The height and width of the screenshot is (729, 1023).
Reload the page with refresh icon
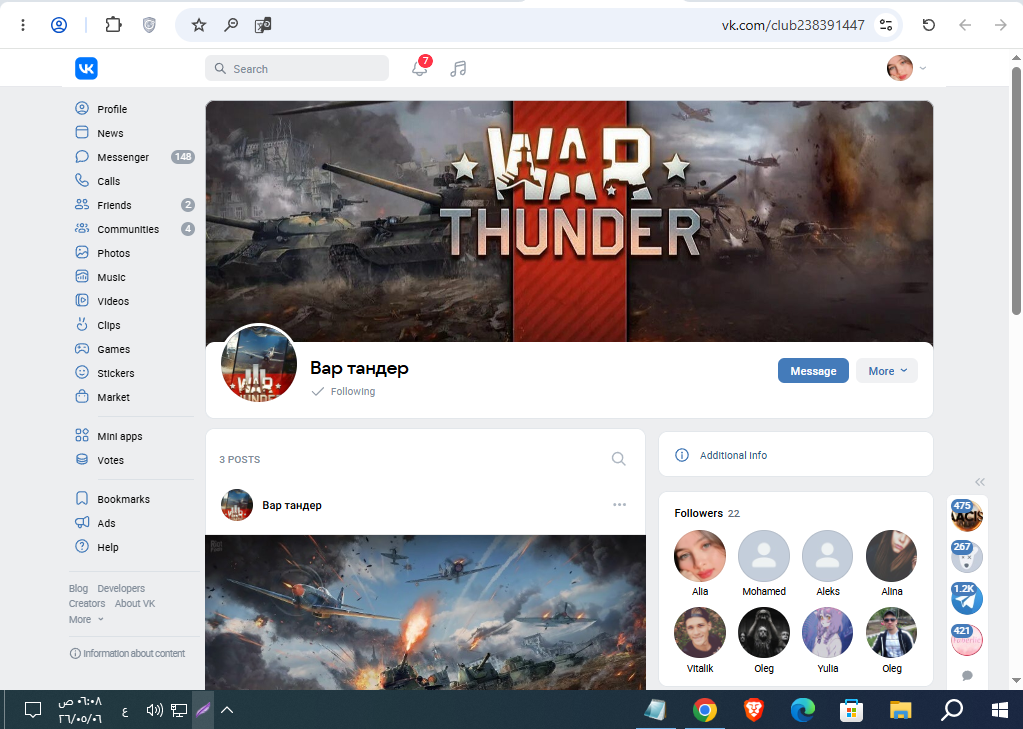928,25
